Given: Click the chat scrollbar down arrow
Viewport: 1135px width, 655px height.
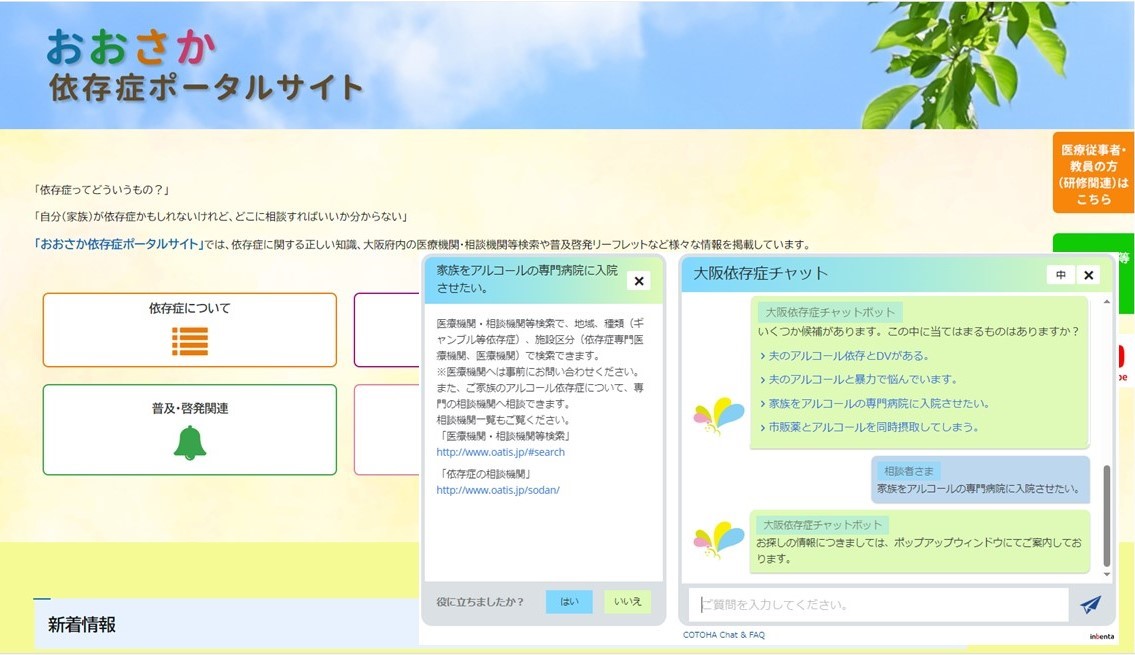Looking at the screenshot, I should 1106,574.
